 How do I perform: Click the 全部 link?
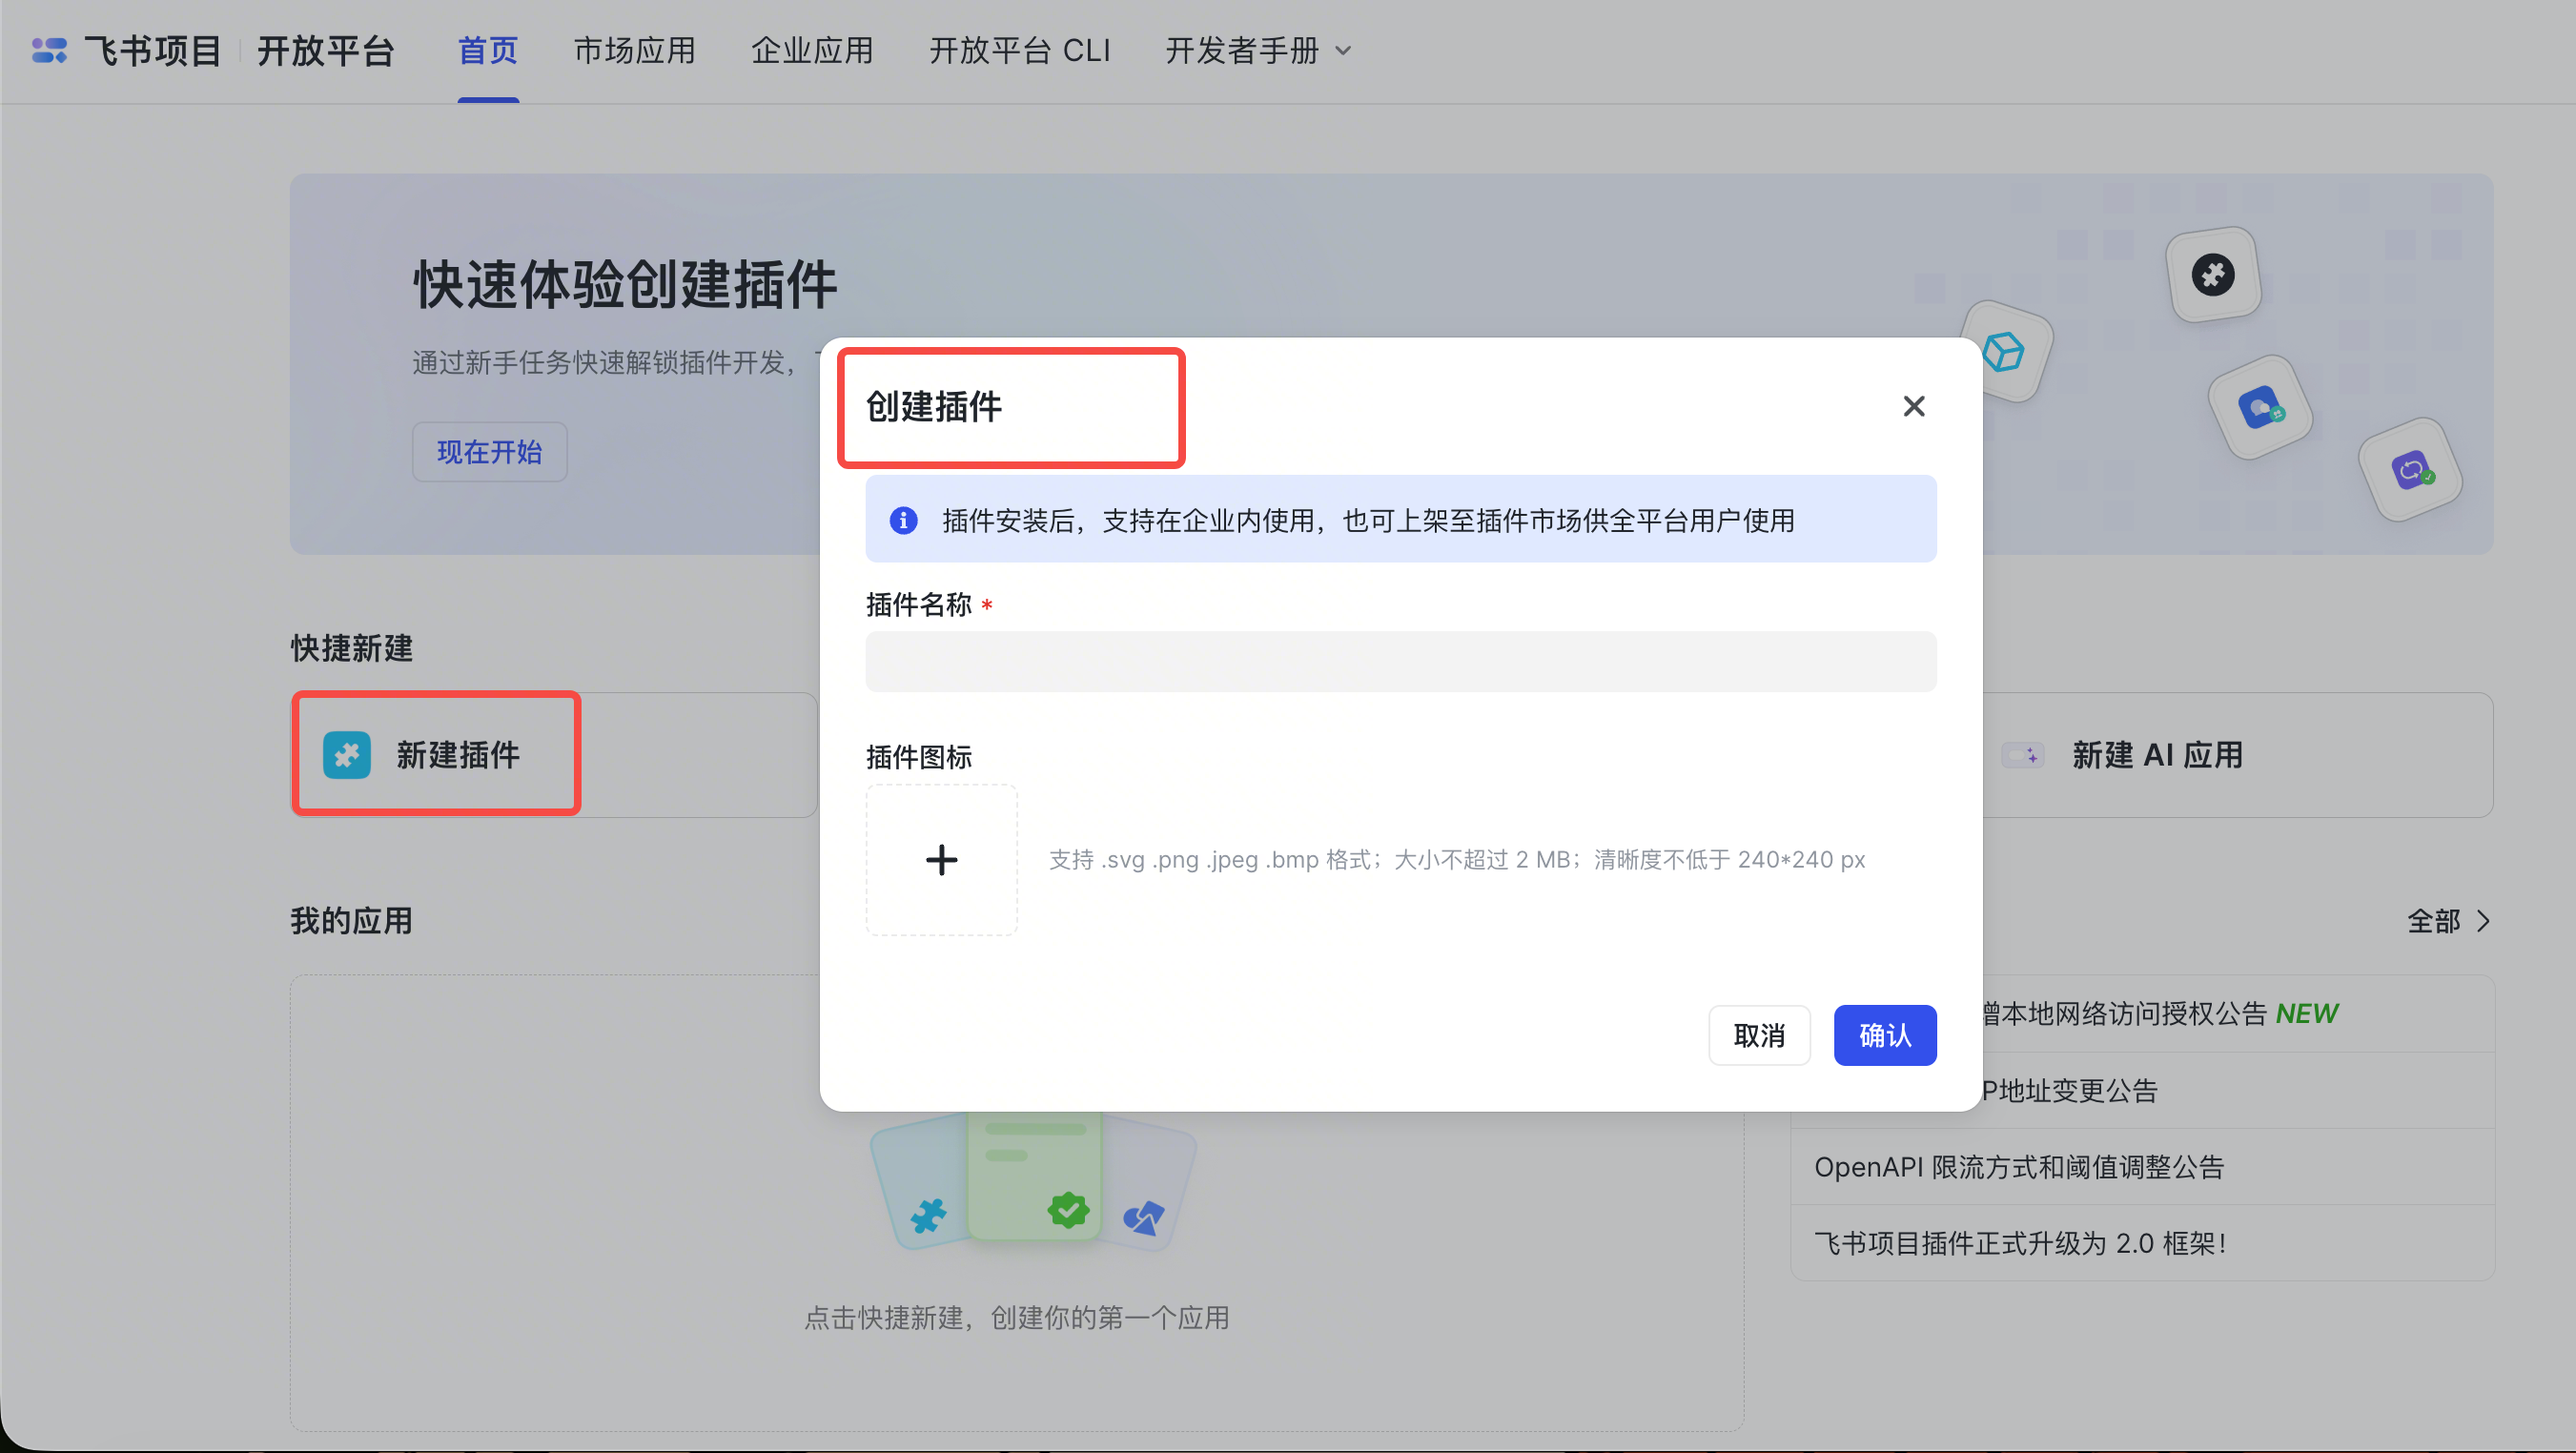(2433, 920)
